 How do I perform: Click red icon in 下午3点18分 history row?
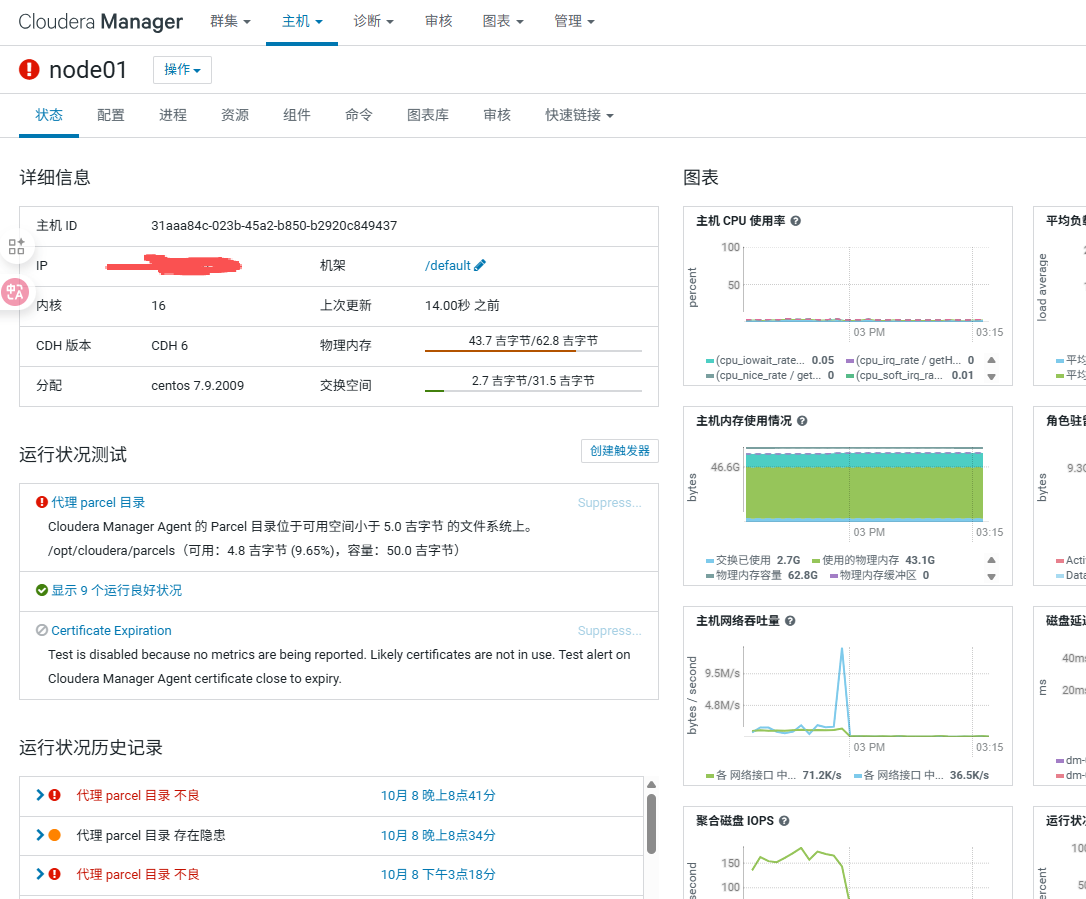55,874
